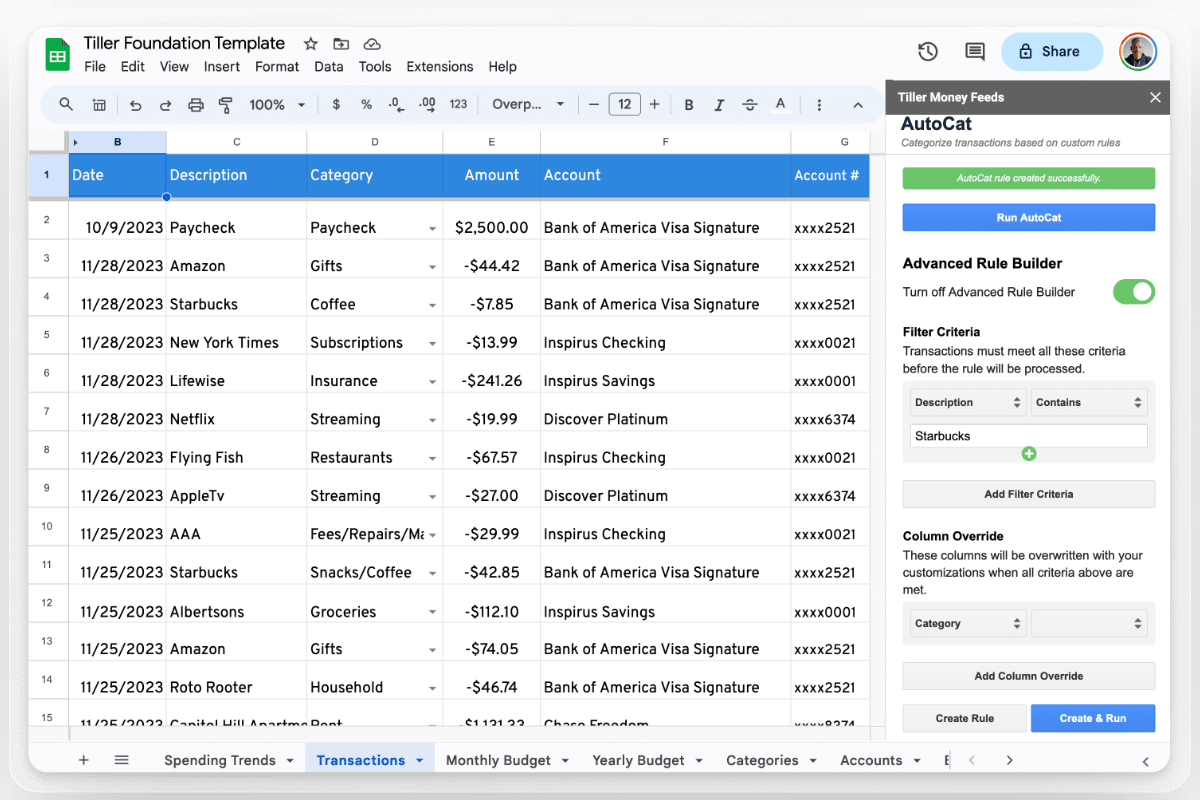Switch to the Monthly Budget sheet tab
The height and width of the screenshot is (800, 1200).
pyautogui.click(x=498, y=760)
